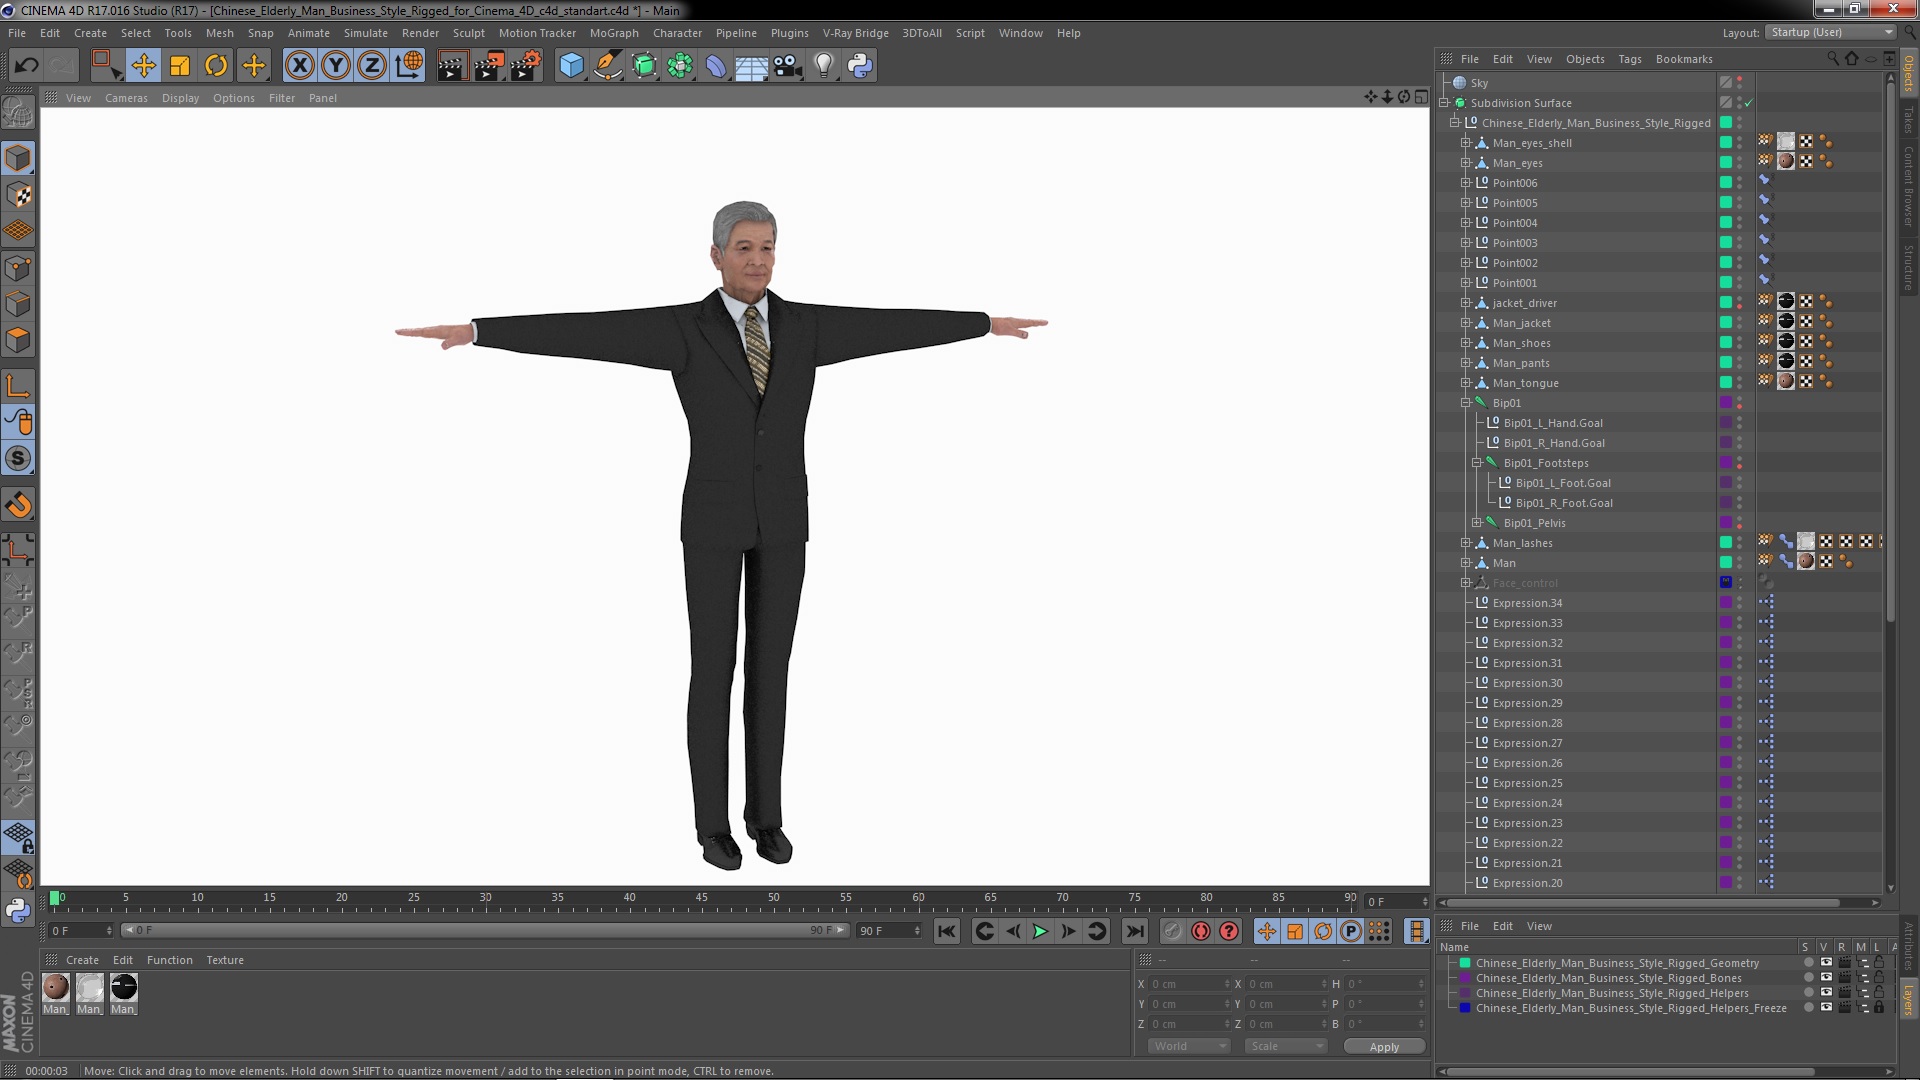Open the Simulate menu
Screen dimensions: 1920x1080
pyautogui.click(x=365, y=33)
